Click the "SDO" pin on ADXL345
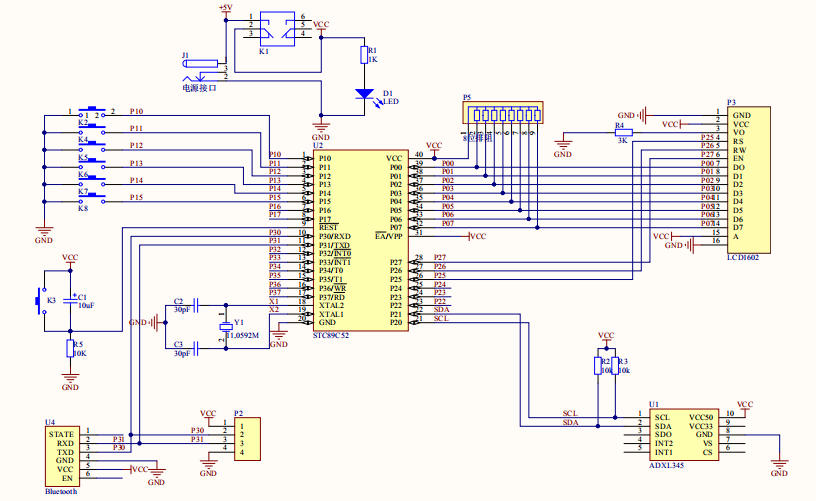The width and height of the screenshot is (816, 501). 663,434
